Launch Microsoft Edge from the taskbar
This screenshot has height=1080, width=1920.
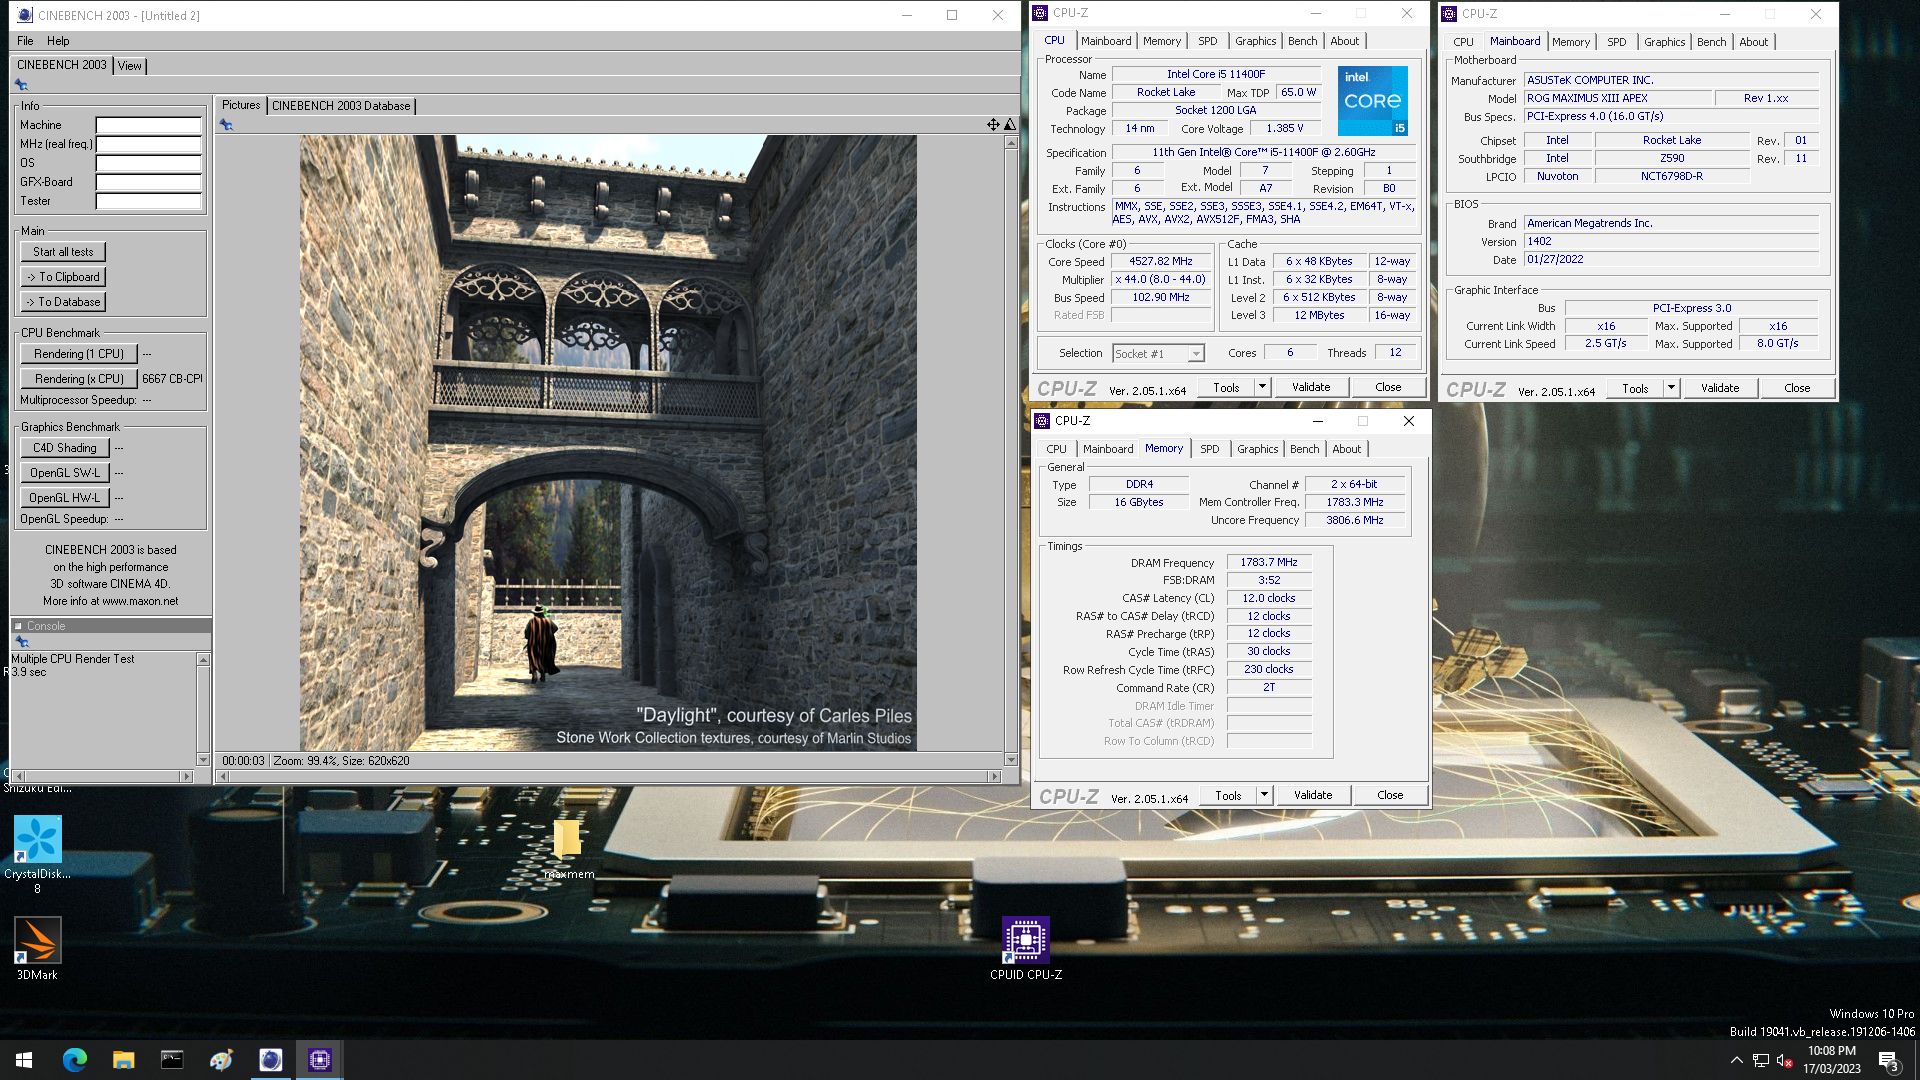(x=74, y=1060)
